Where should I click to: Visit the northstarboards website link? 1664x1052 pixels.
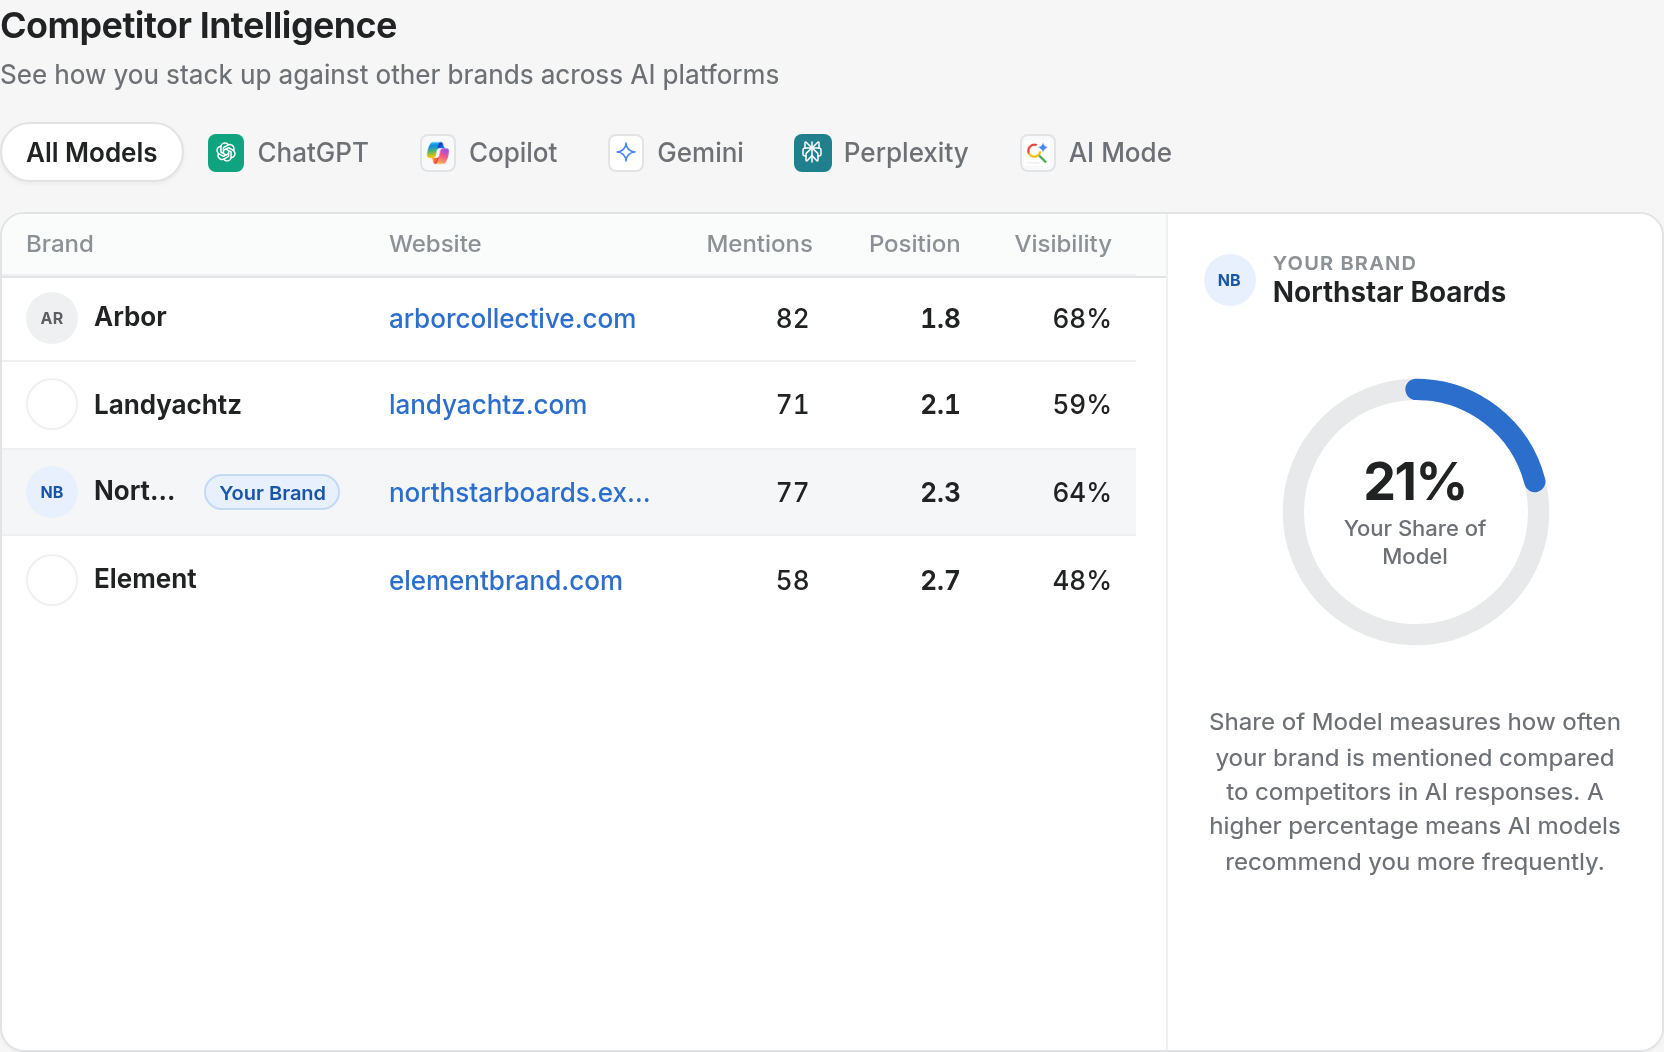tap(519, 493)
